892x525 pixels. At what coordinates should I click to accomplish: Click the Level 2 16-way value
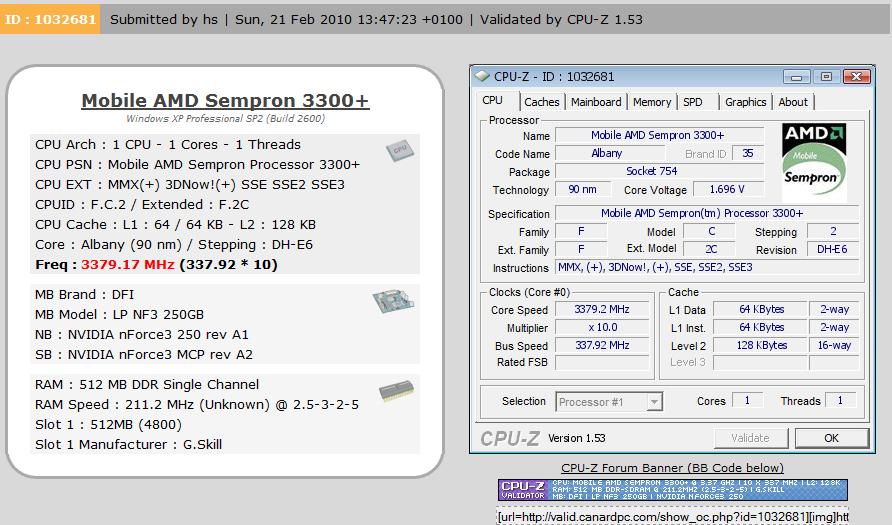pos(834,345)
